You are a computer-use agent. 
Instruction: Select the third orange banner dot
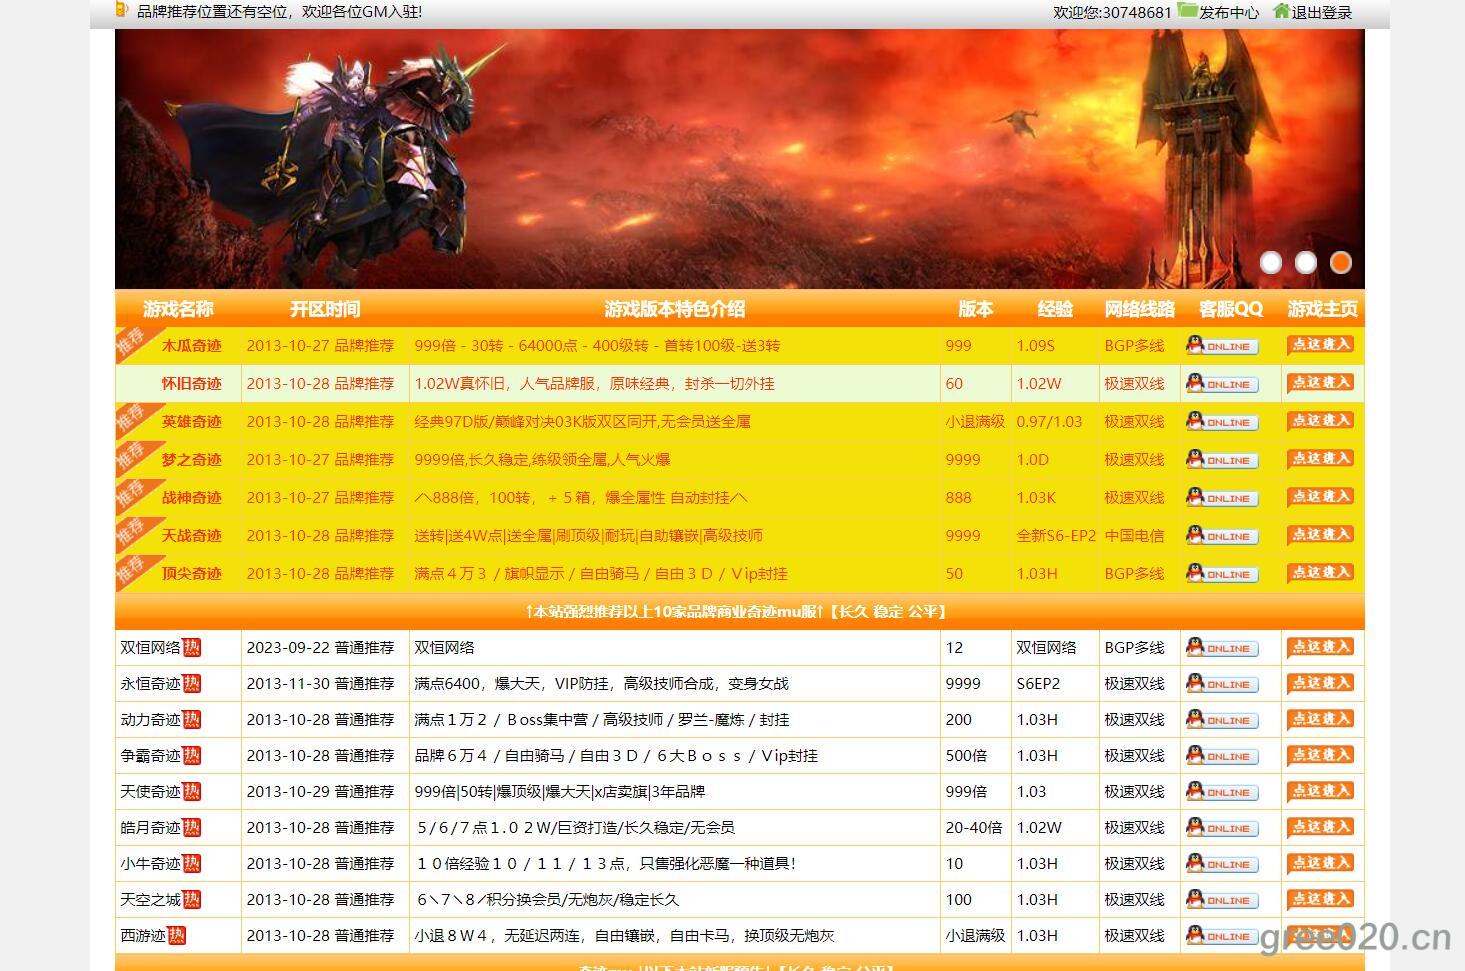pos(1341,262)
